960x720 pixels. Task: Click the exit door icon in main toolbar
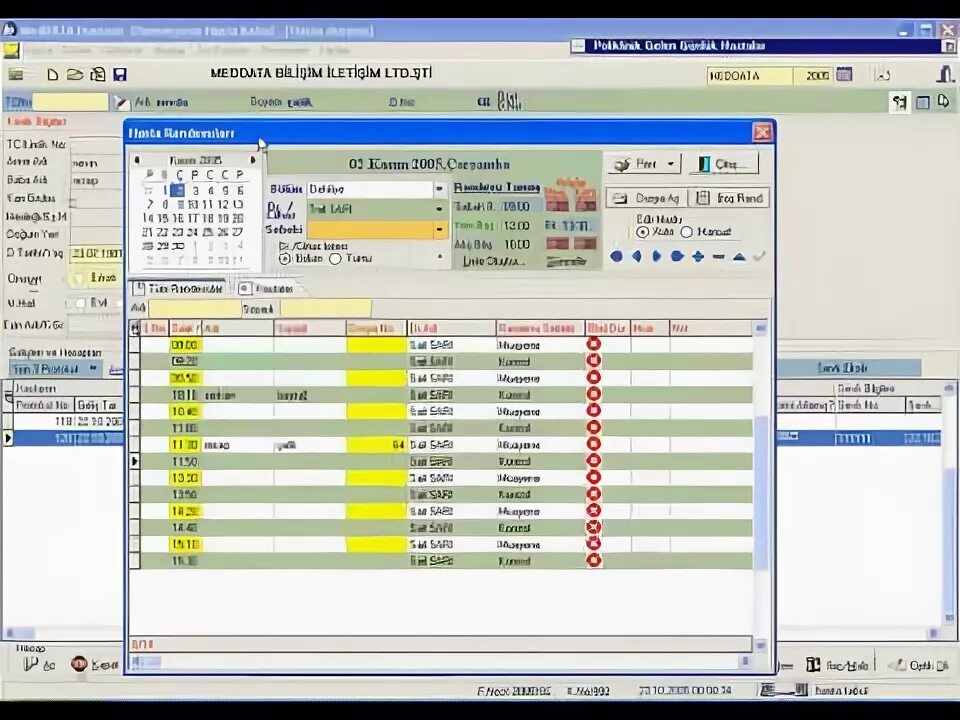[x=945, y=74]
